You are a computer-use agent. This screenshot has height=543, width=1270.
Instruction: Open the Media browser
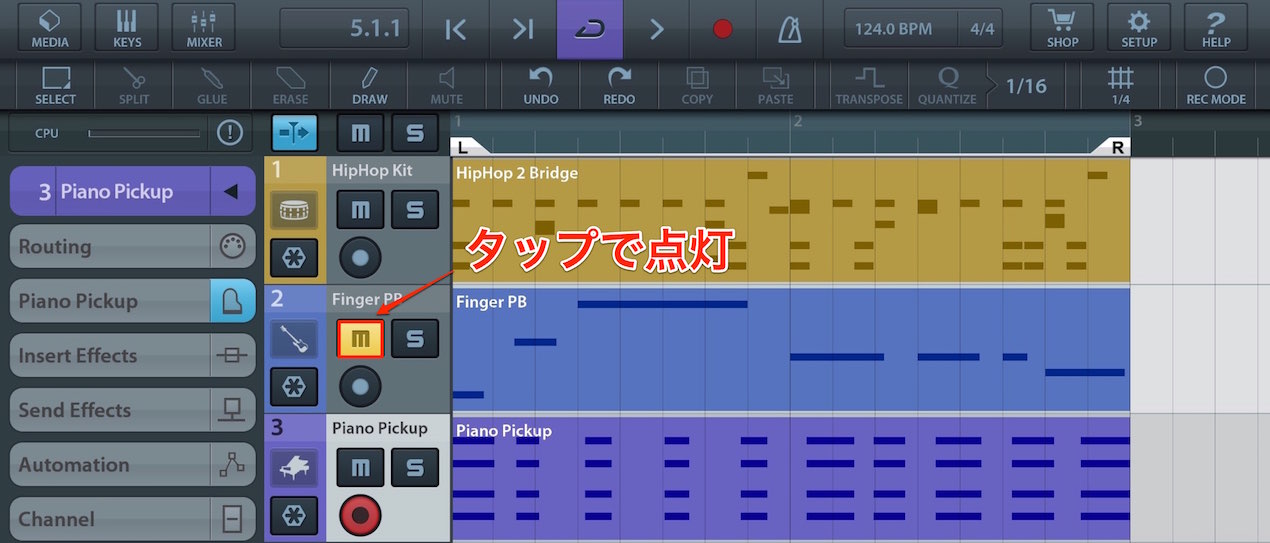[50, 29]
